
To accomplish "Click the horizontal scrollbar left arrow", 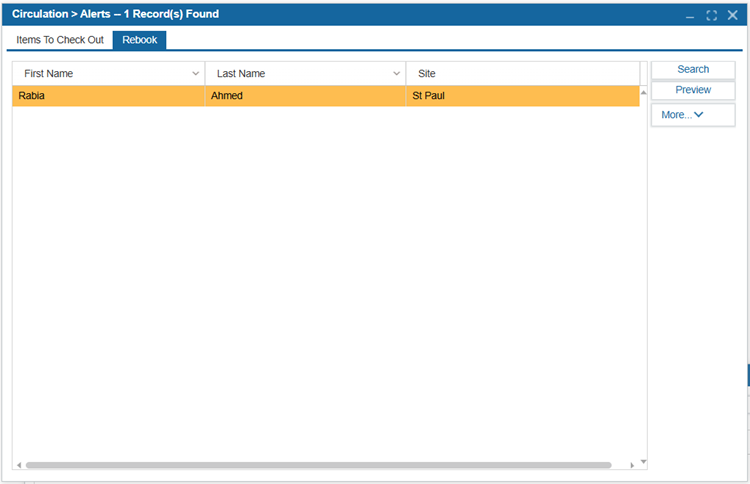I will pyautogui.click(x=17, y=466).
